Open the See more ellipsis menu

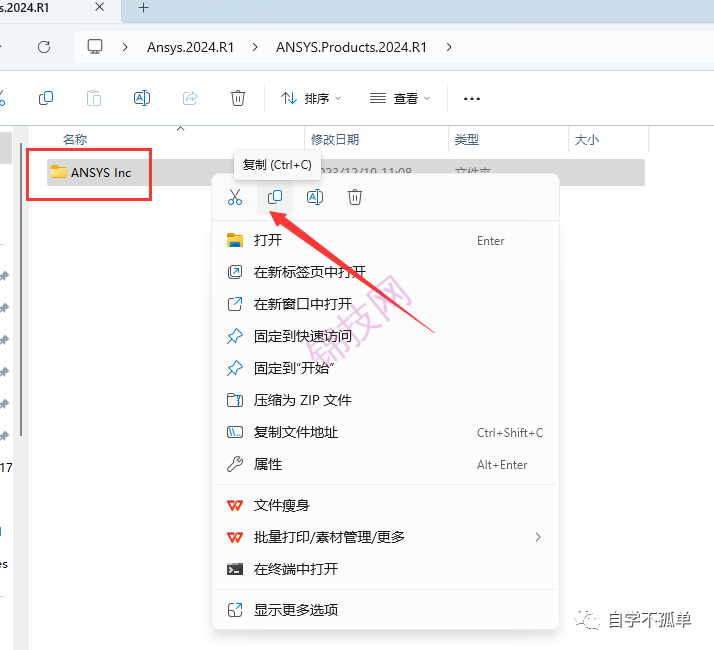471,98
